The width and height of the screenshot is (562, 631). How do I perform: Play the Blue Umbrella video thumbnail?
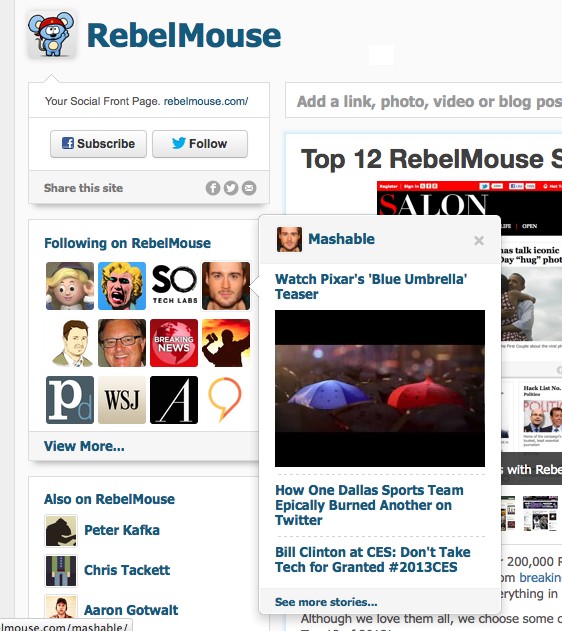[x=380, y=388]
